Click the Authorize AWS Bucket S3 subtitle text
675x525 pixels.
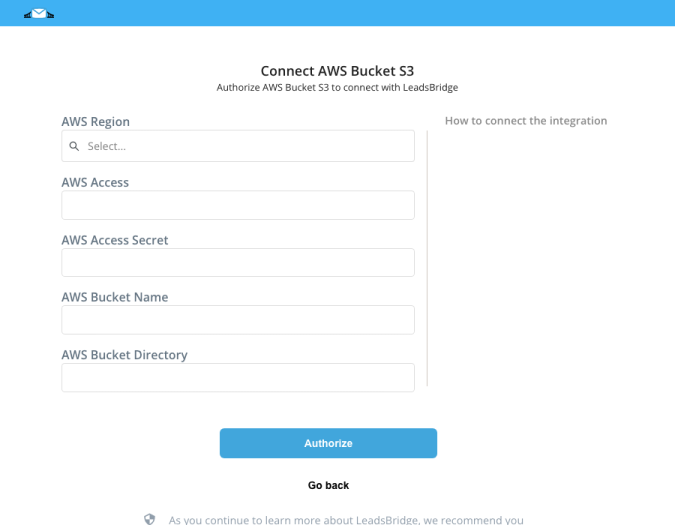(338, 88)
